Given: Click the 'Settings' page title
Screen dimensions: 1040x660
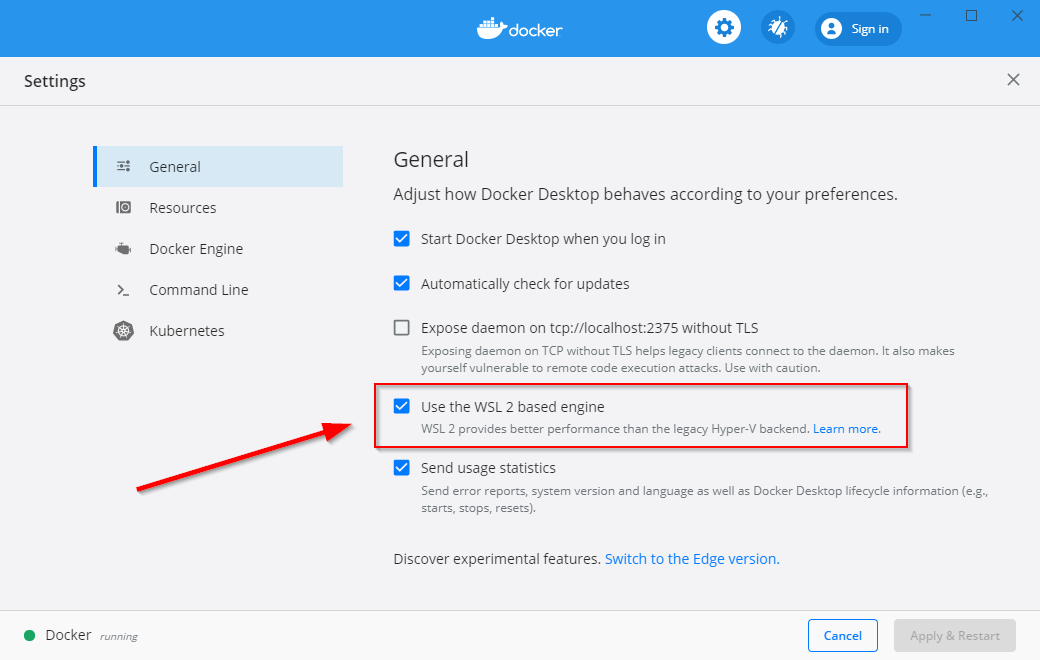Looking at the screenshot, I should [x=55, y=81].
